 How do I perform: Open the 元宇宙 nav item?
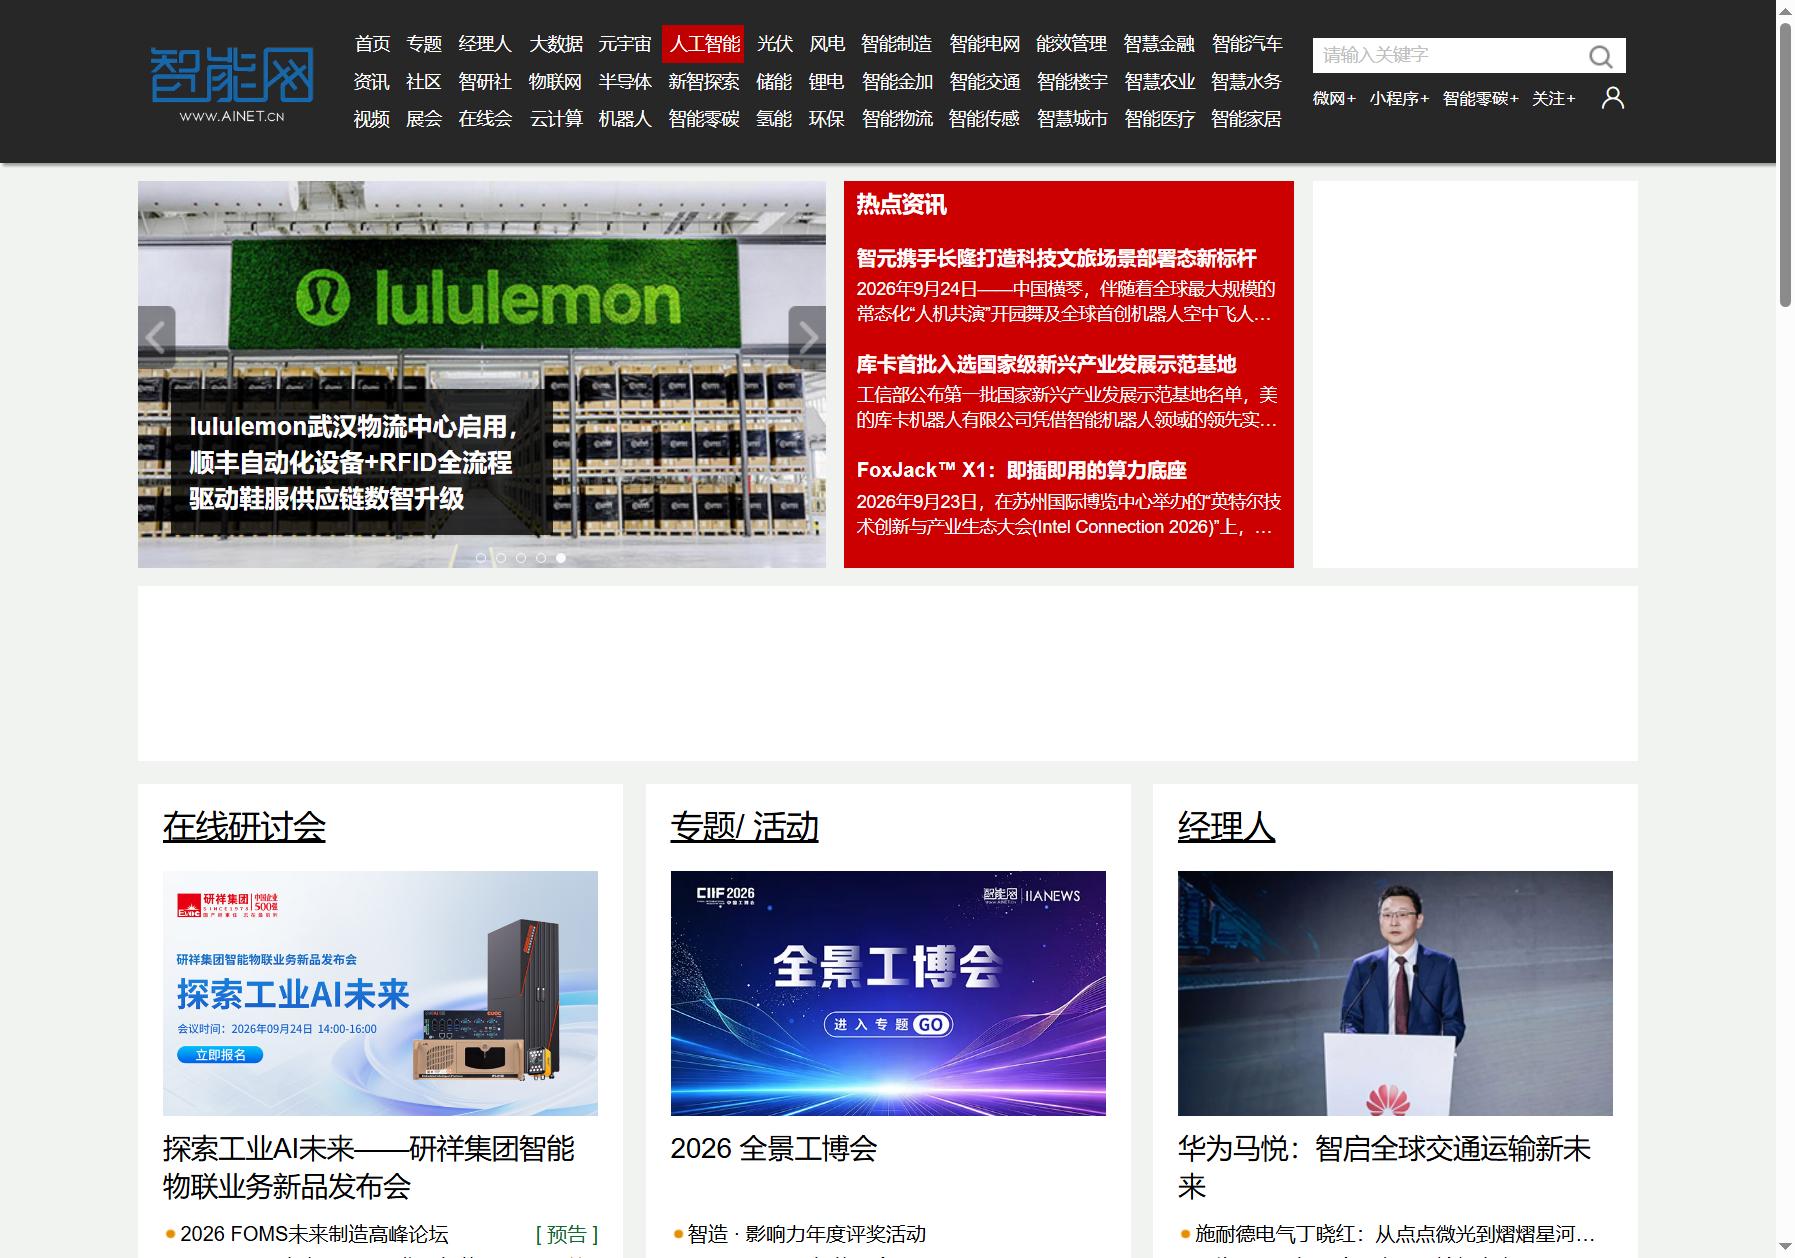coord(625,44)
